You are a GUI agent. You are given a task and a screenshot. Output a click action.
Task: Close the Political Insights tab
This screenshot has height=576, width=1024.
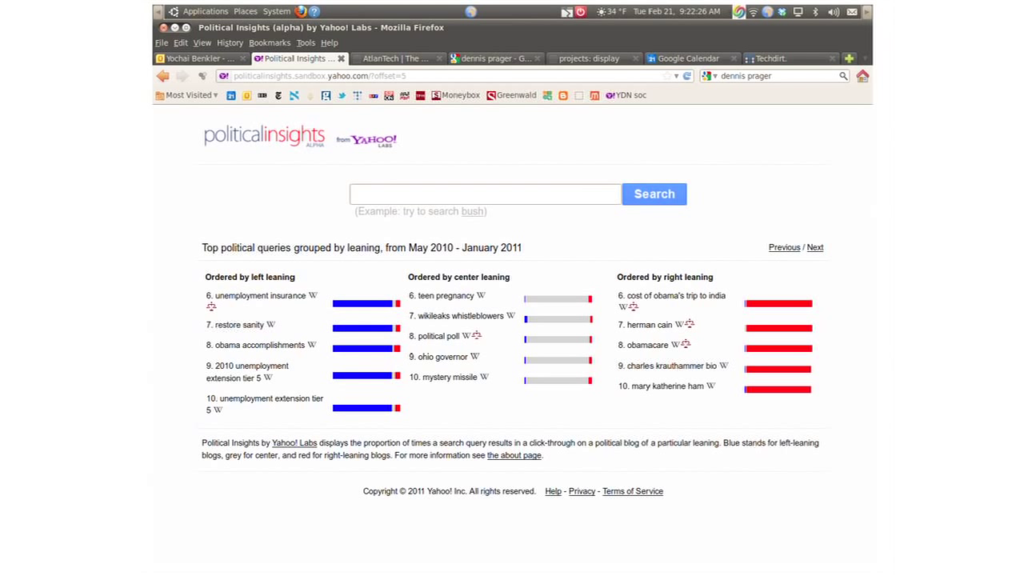pos(341,59)
